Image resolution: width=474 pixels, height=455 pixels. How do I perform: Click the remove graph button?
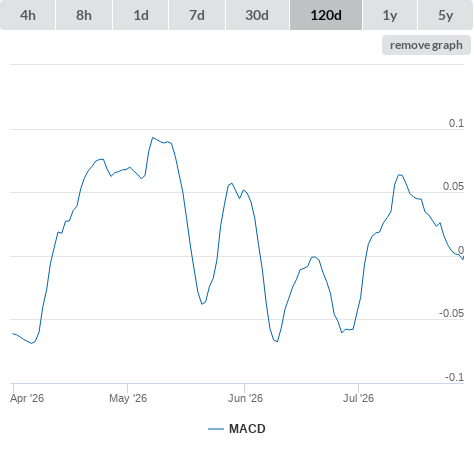coord(426,45)
